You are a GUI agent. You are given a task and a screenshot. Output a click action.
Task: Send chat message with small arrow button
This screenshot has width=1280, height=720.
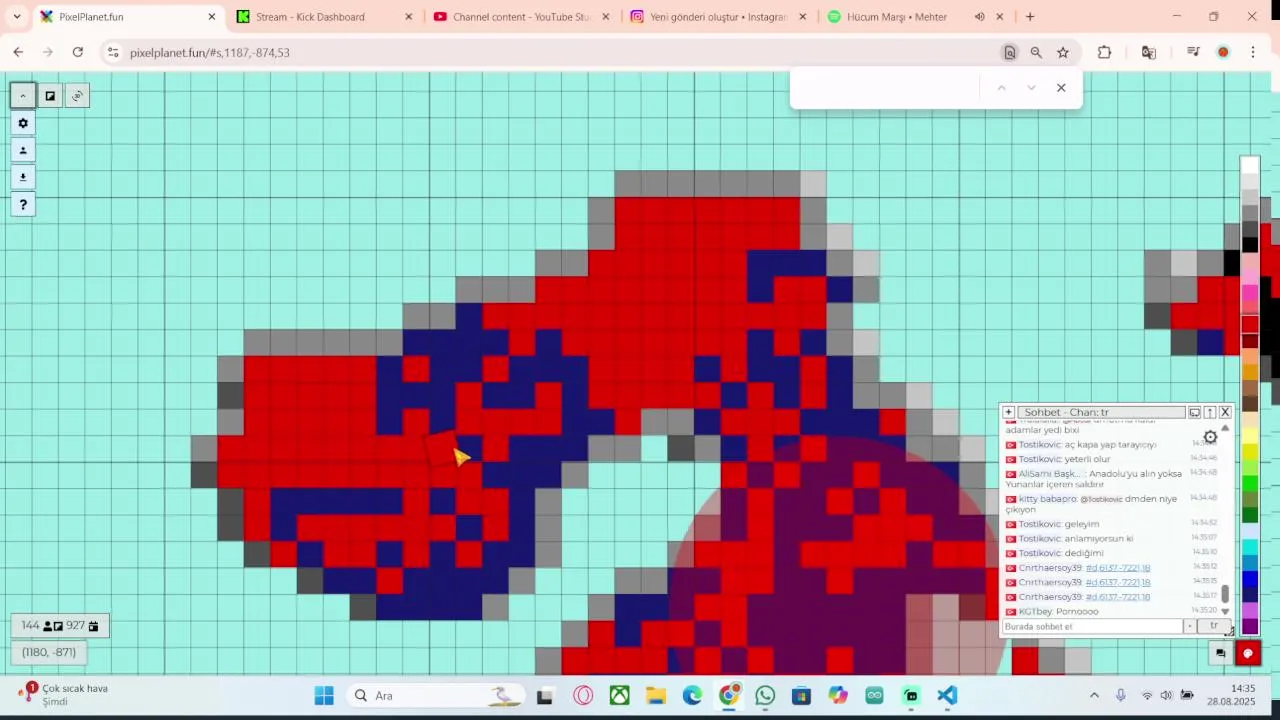(1189, 626)
